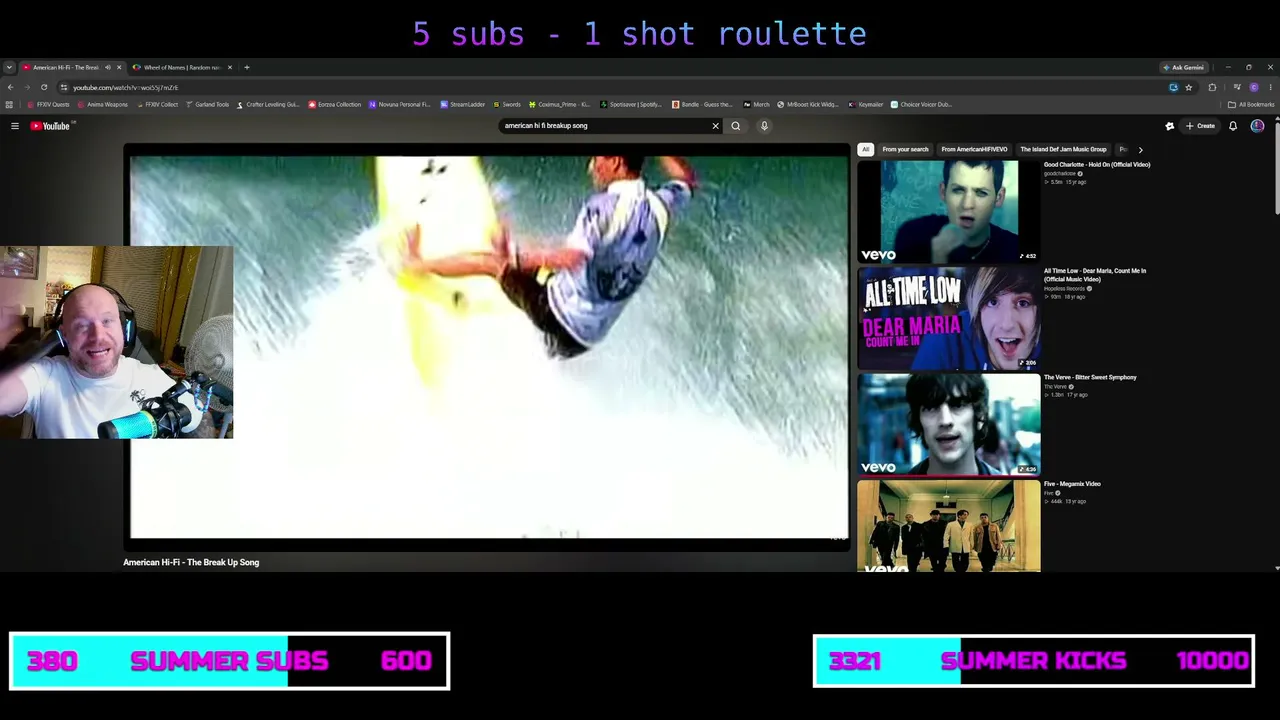Click the Good Charlotte - Hold On title
Image resolution: width=1280 pixels, height=720 pixels.
[1097, 164]
